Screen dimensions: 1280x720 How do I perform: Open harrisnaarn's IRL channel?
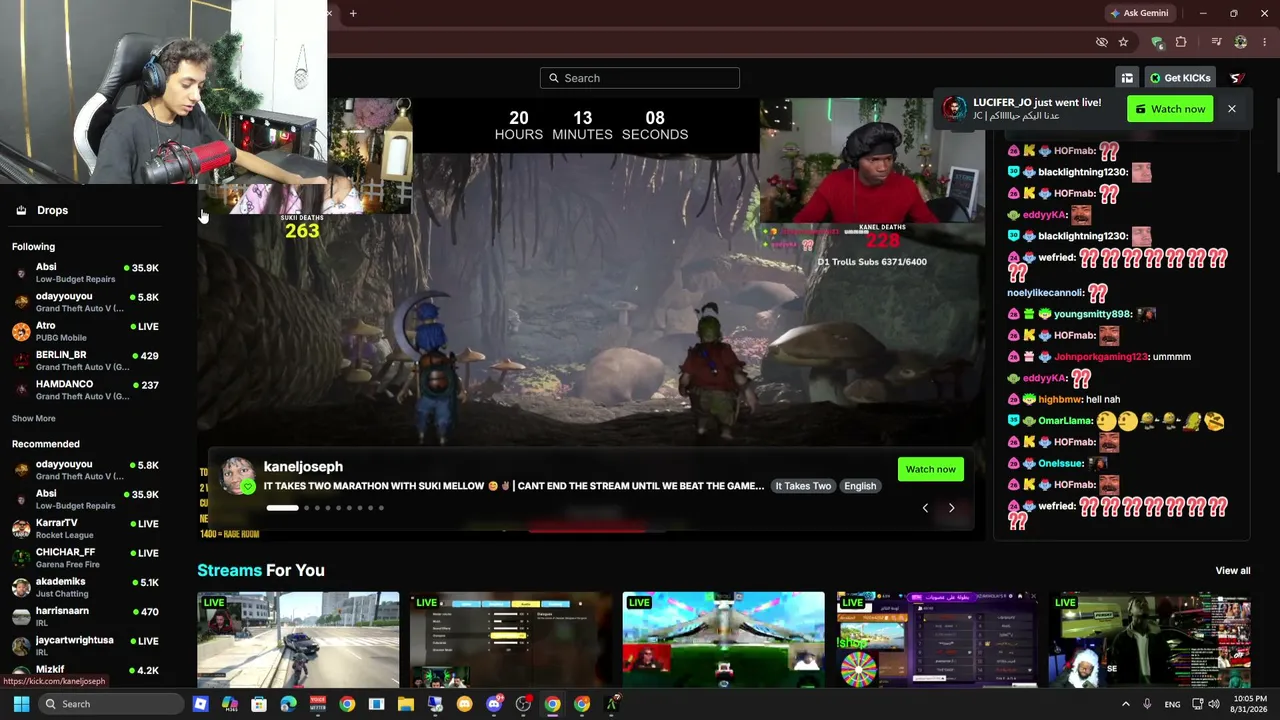pyautogui.click(x=85, y=616)
